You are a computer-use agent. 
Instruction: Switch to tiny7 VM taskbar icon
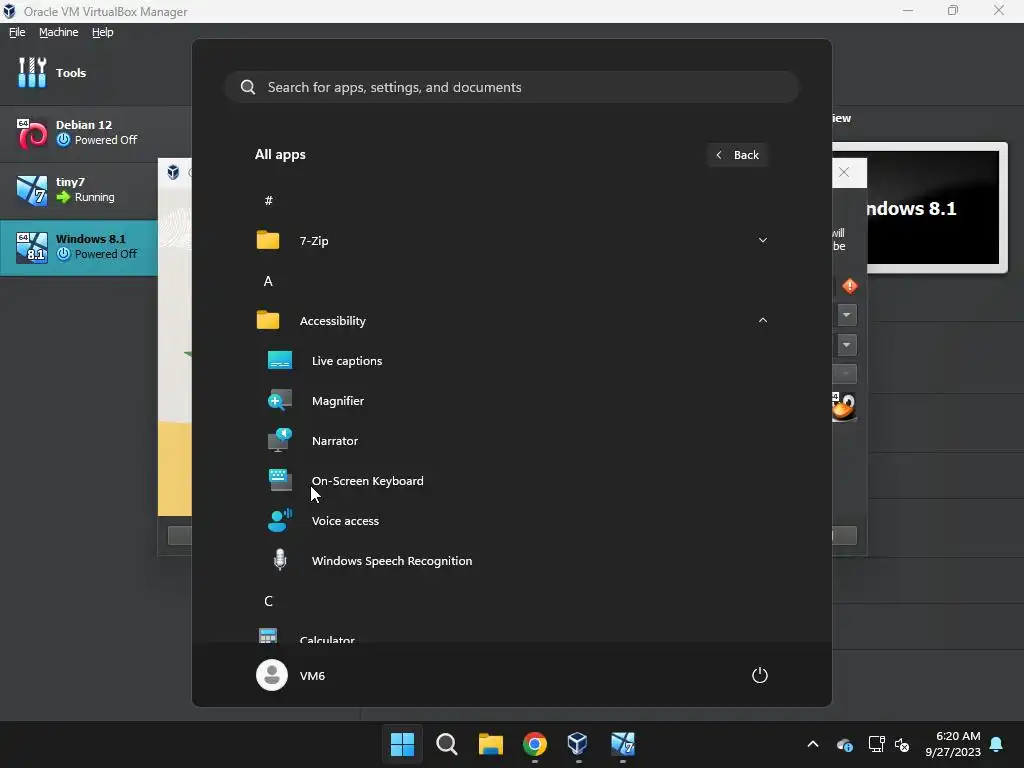(x=622, y=743)
